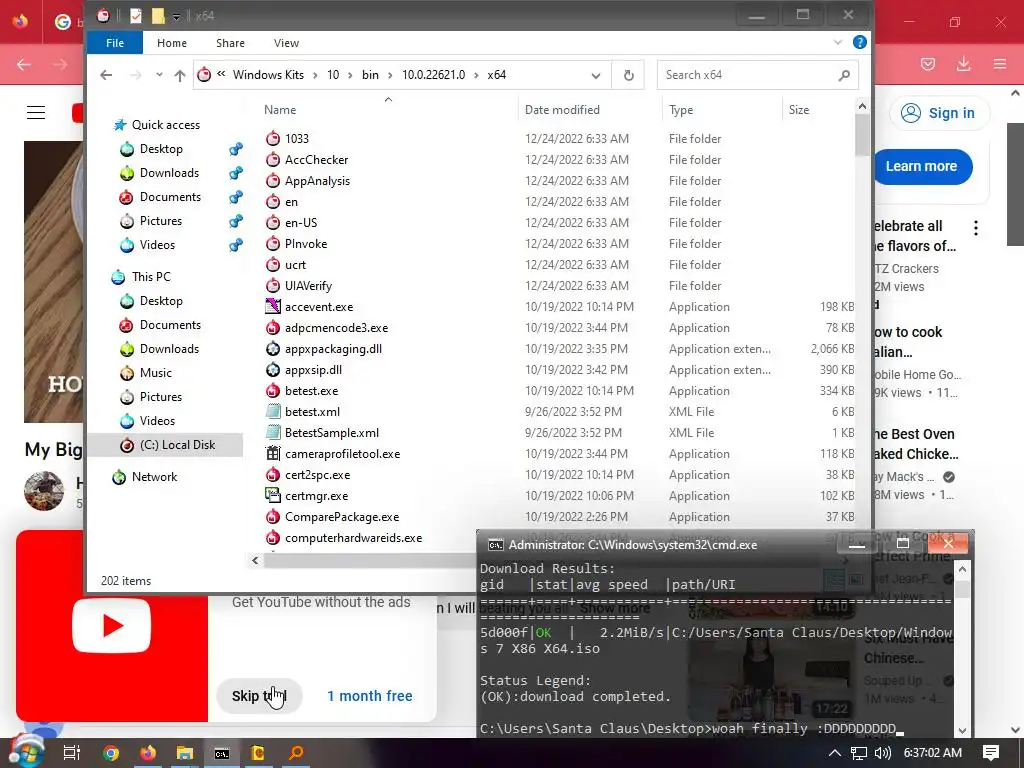Select the 1033 folder icon
The image size is (1024, 768).
[272, 138]
